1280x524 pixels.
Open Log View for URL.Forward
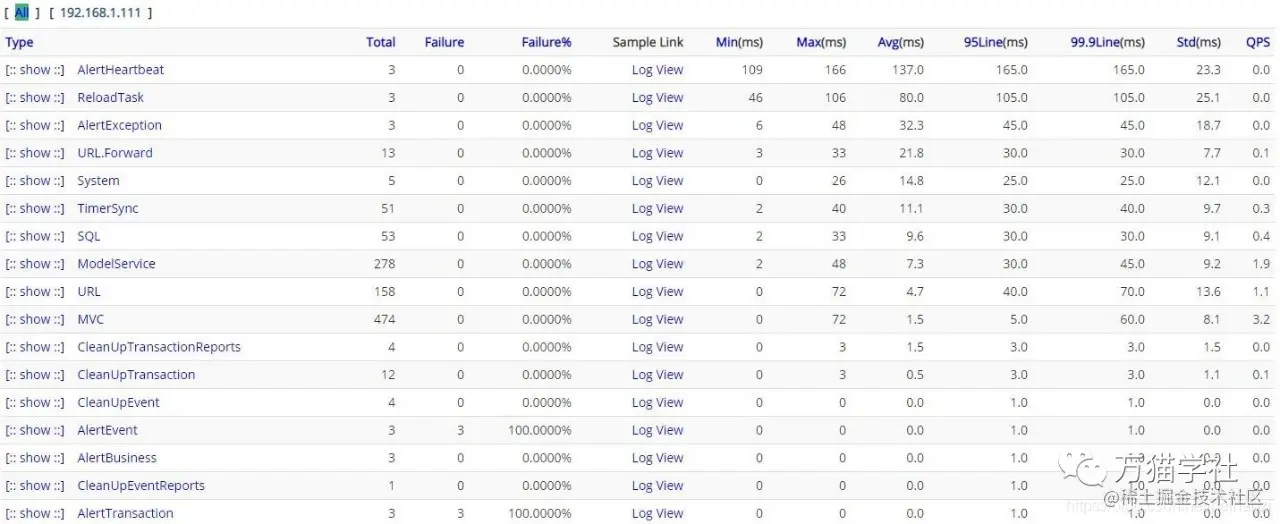pyautogui.click(x=657, y=153)
